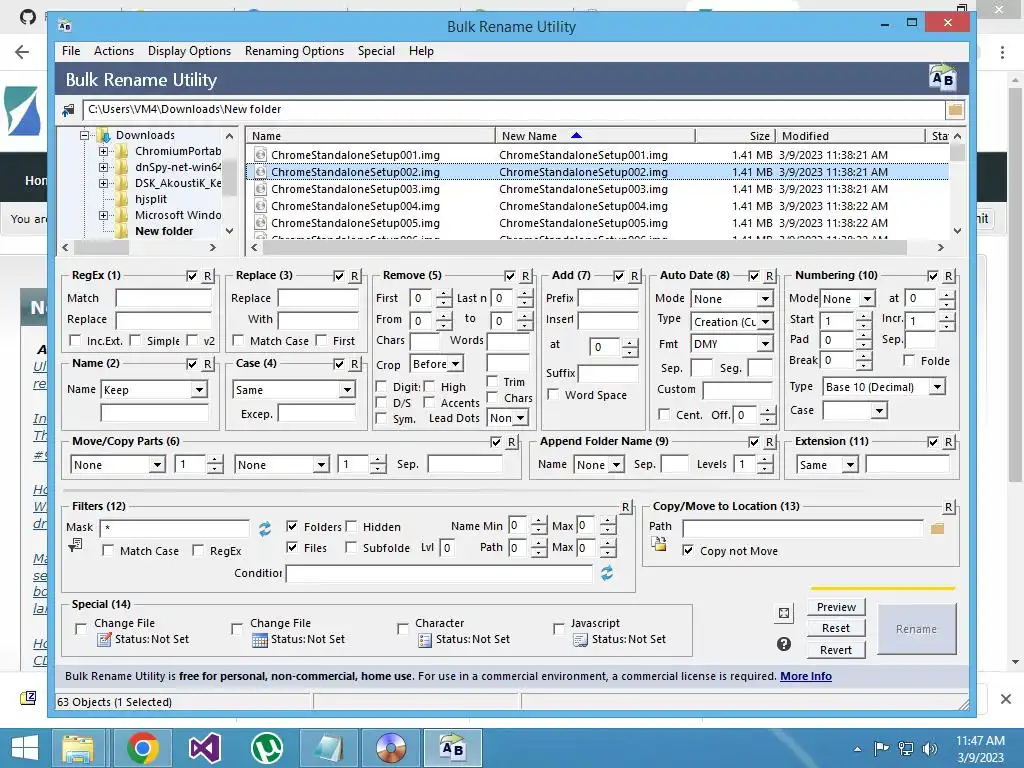Open the Extension dropdown showing Same
This screenshot has width=1024, height=768.
827,464
